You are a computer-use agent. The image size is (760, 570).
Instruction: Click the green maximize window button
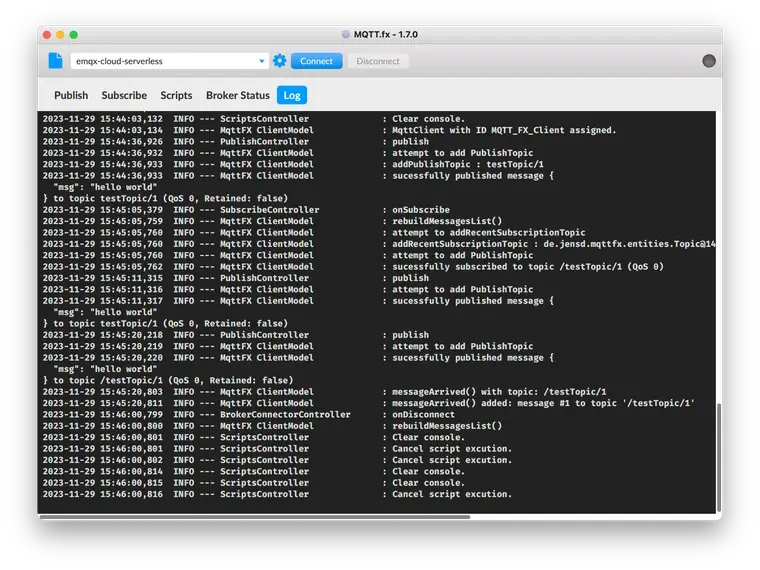[74, 34]
